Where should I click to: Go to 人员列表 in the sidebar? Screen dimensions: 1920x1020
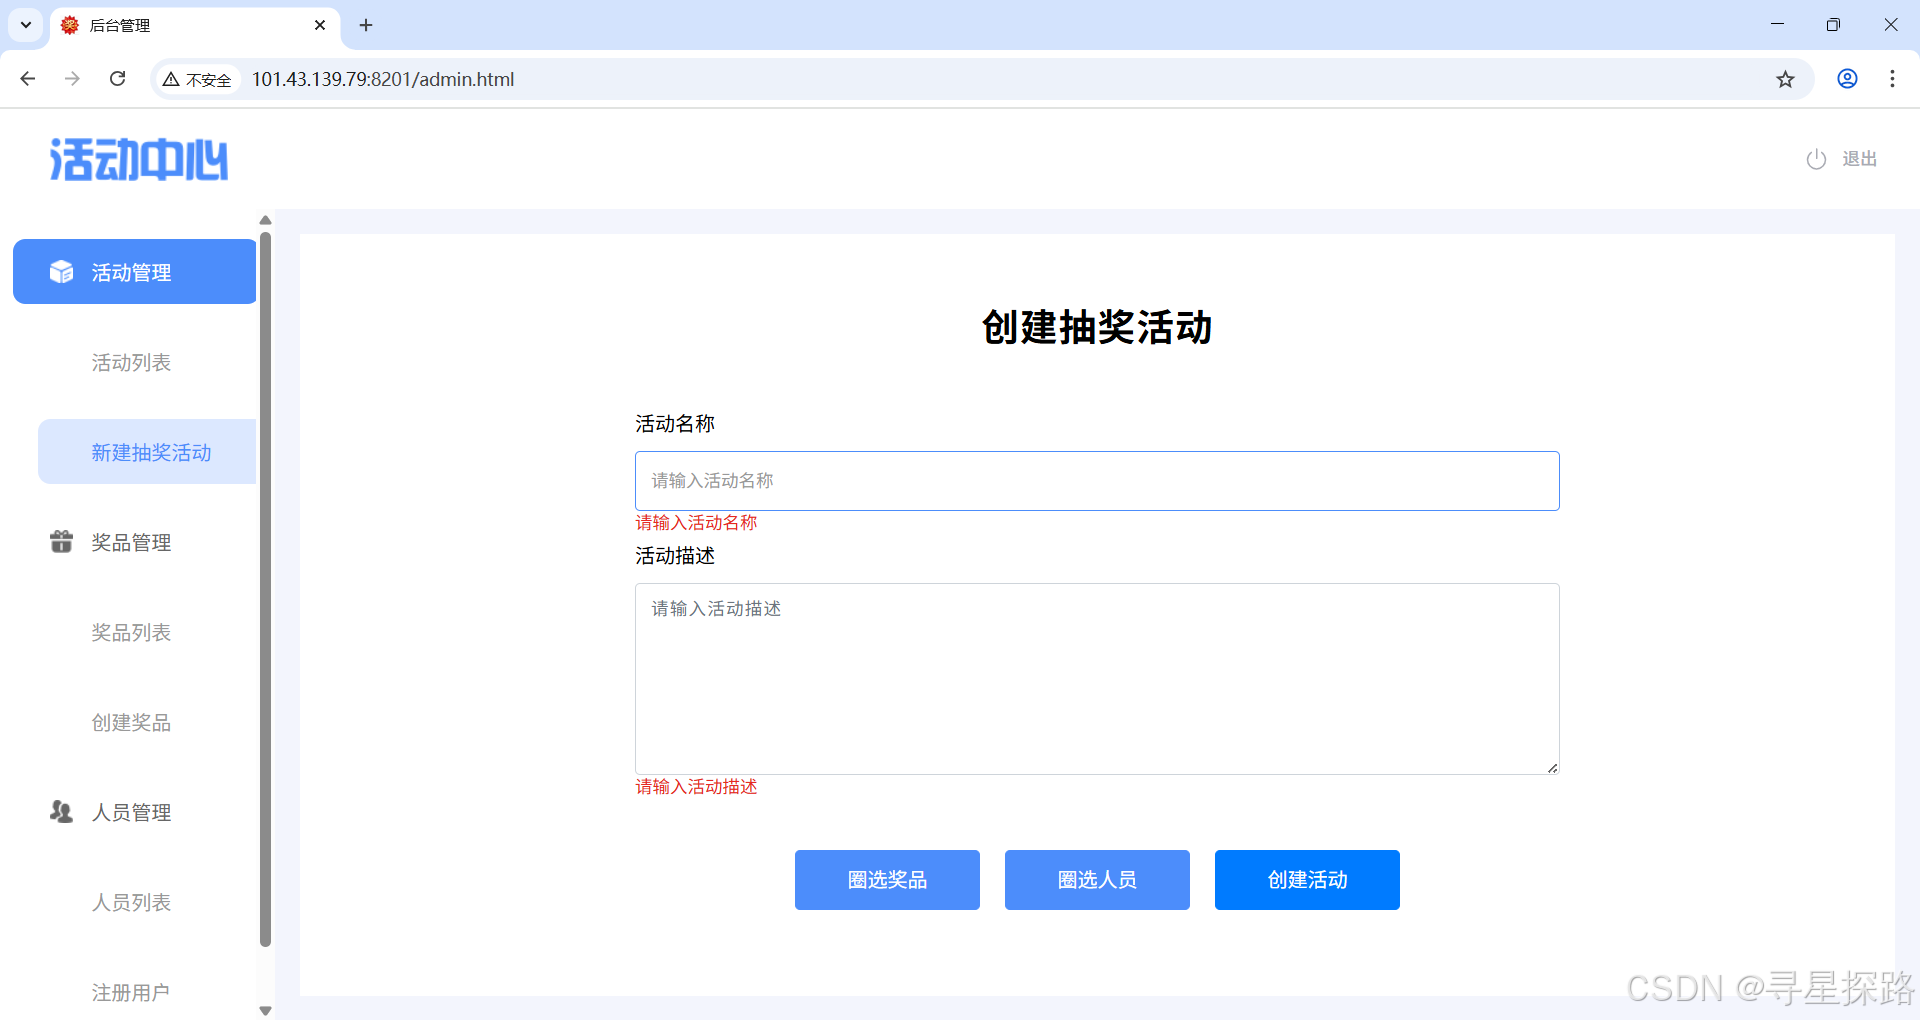click(x=131, y=903)
